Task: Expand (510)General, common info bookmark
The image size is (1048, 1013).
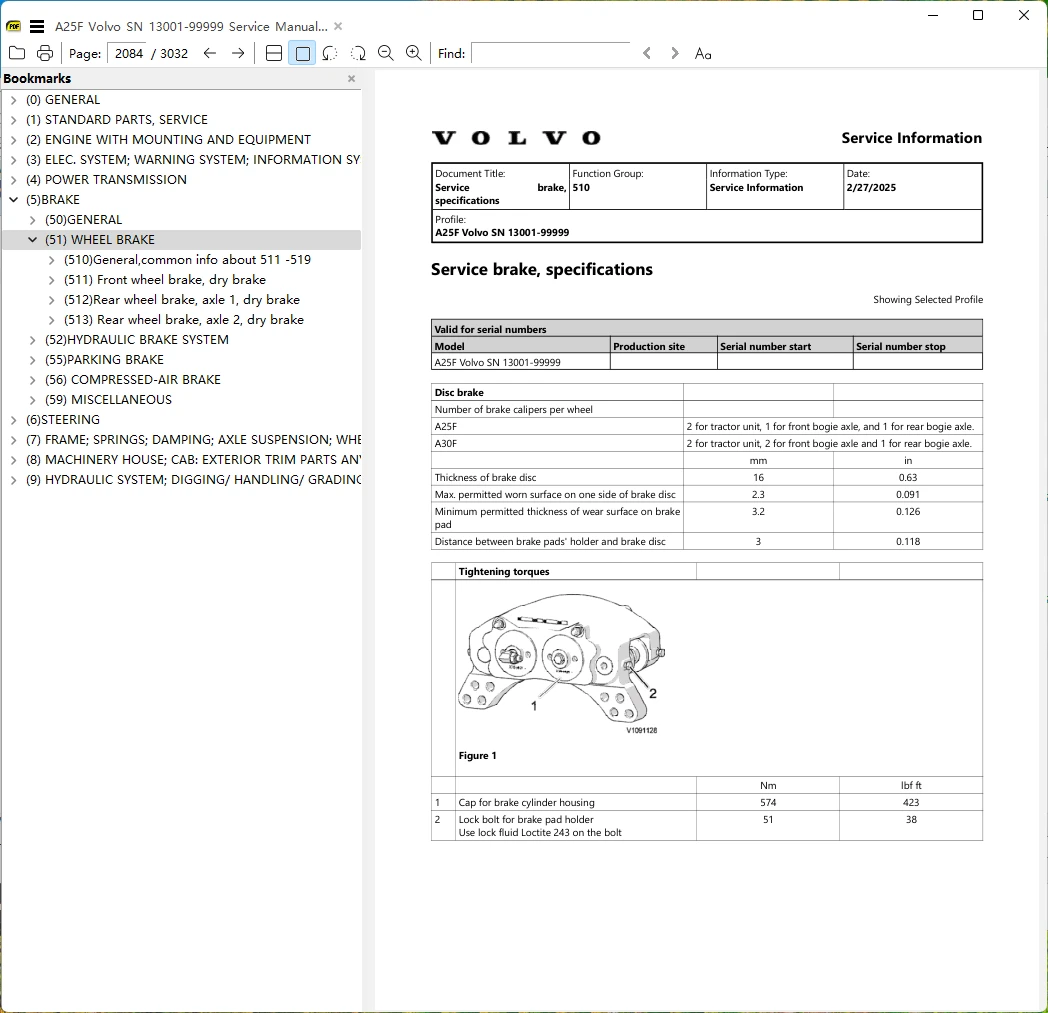Action: (51, 260)
